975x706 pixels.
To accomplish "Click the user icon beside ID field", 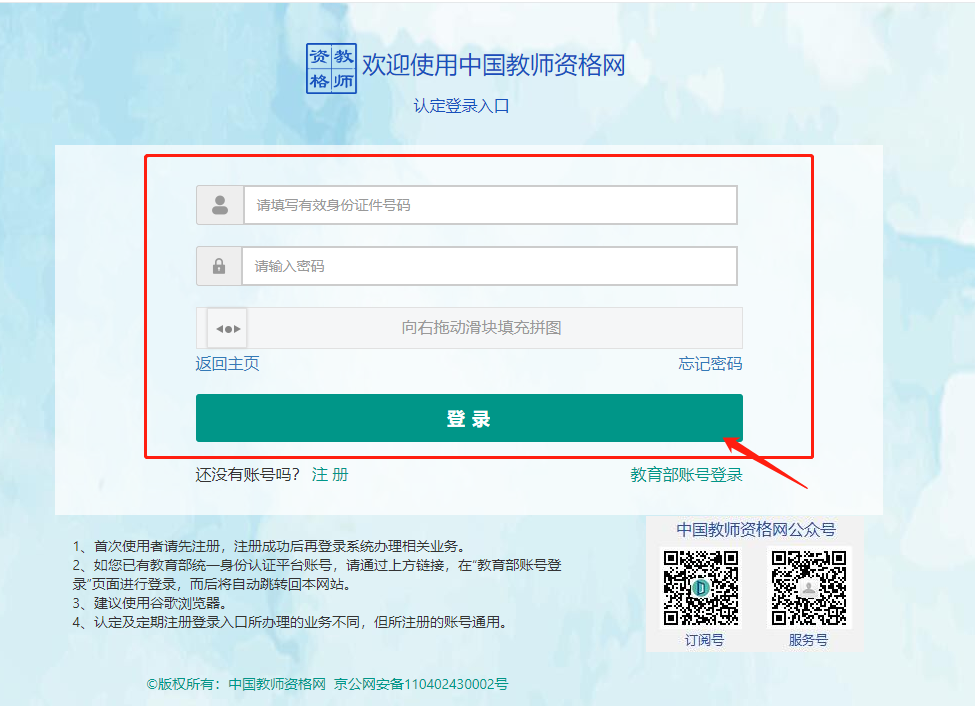I will pos(219,205).
